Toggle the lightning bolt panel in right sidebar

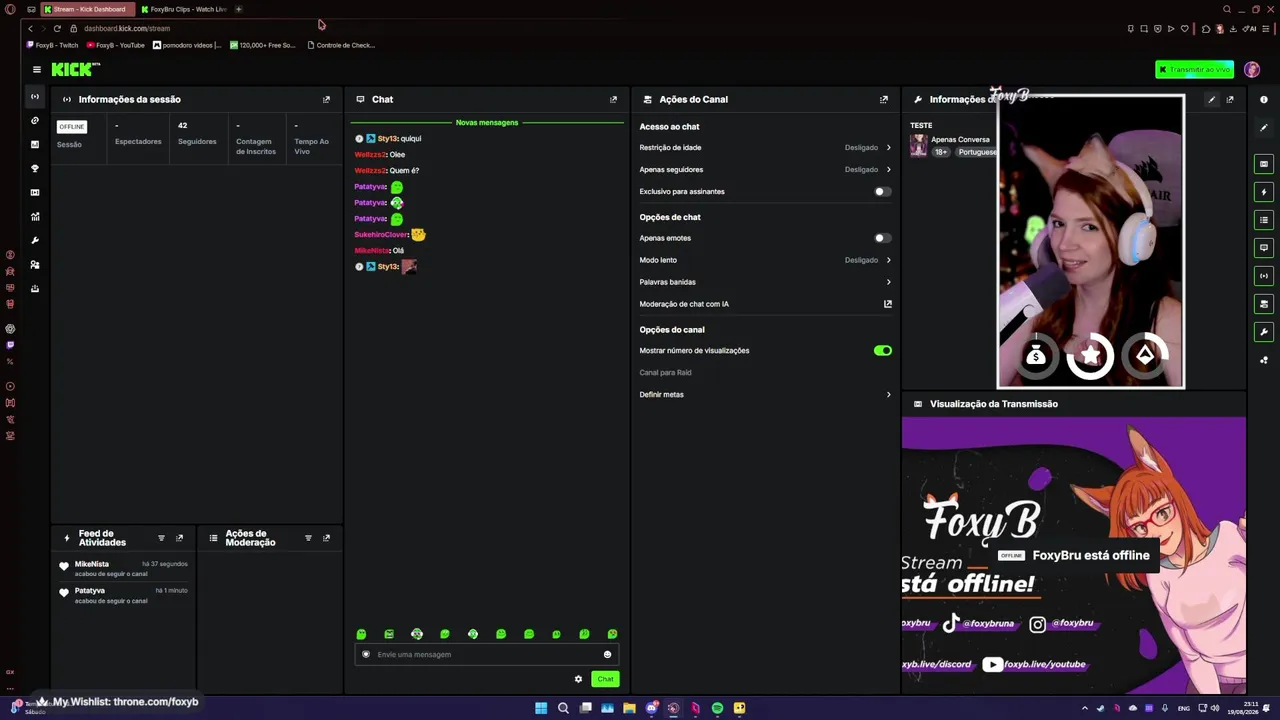click(1264, 192)
